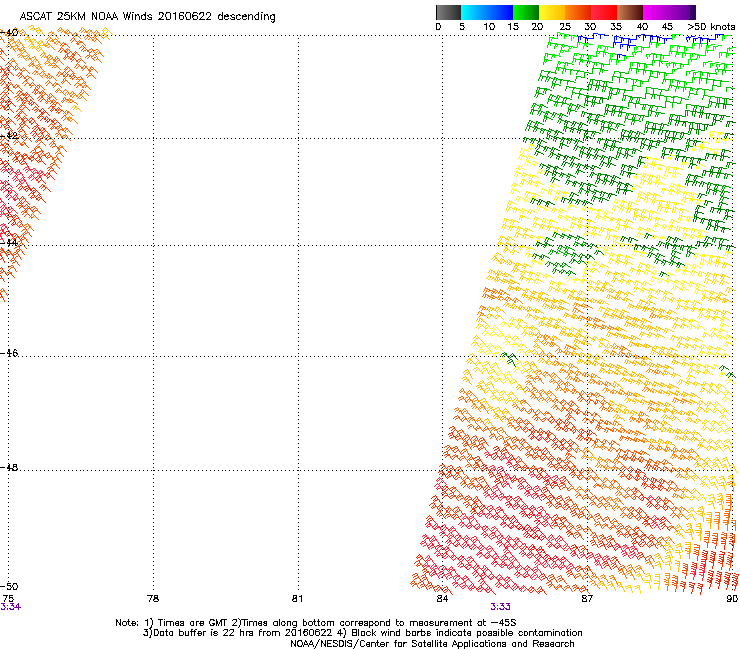Click the '-46' latitude axis label
The width and height of the screenshot is (740, 650).
coord(9,353)
